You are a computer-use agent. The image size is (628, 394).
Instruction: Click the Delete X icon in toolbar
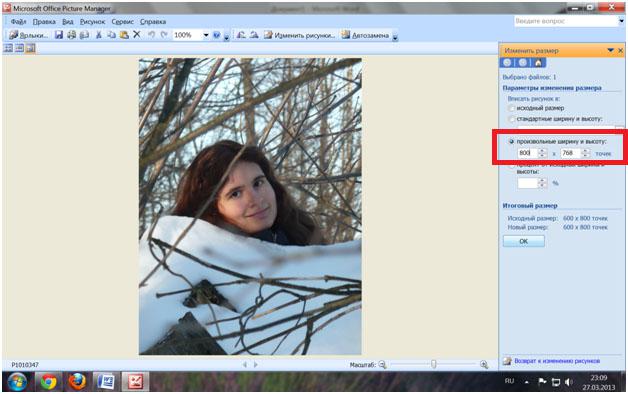point(137,35)
